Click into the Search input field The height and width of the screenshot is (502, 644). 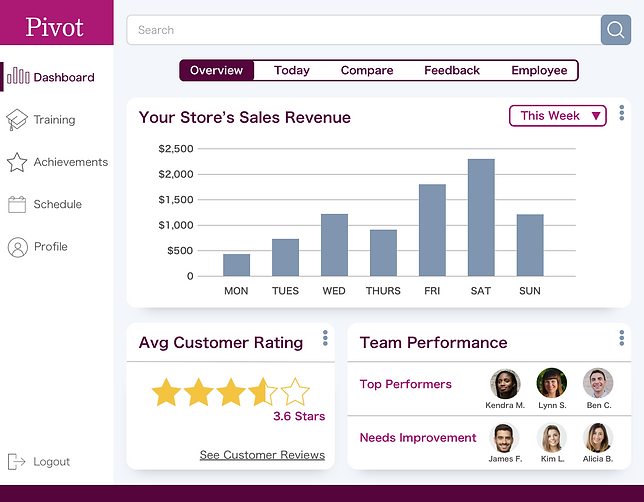pos(363,30)
